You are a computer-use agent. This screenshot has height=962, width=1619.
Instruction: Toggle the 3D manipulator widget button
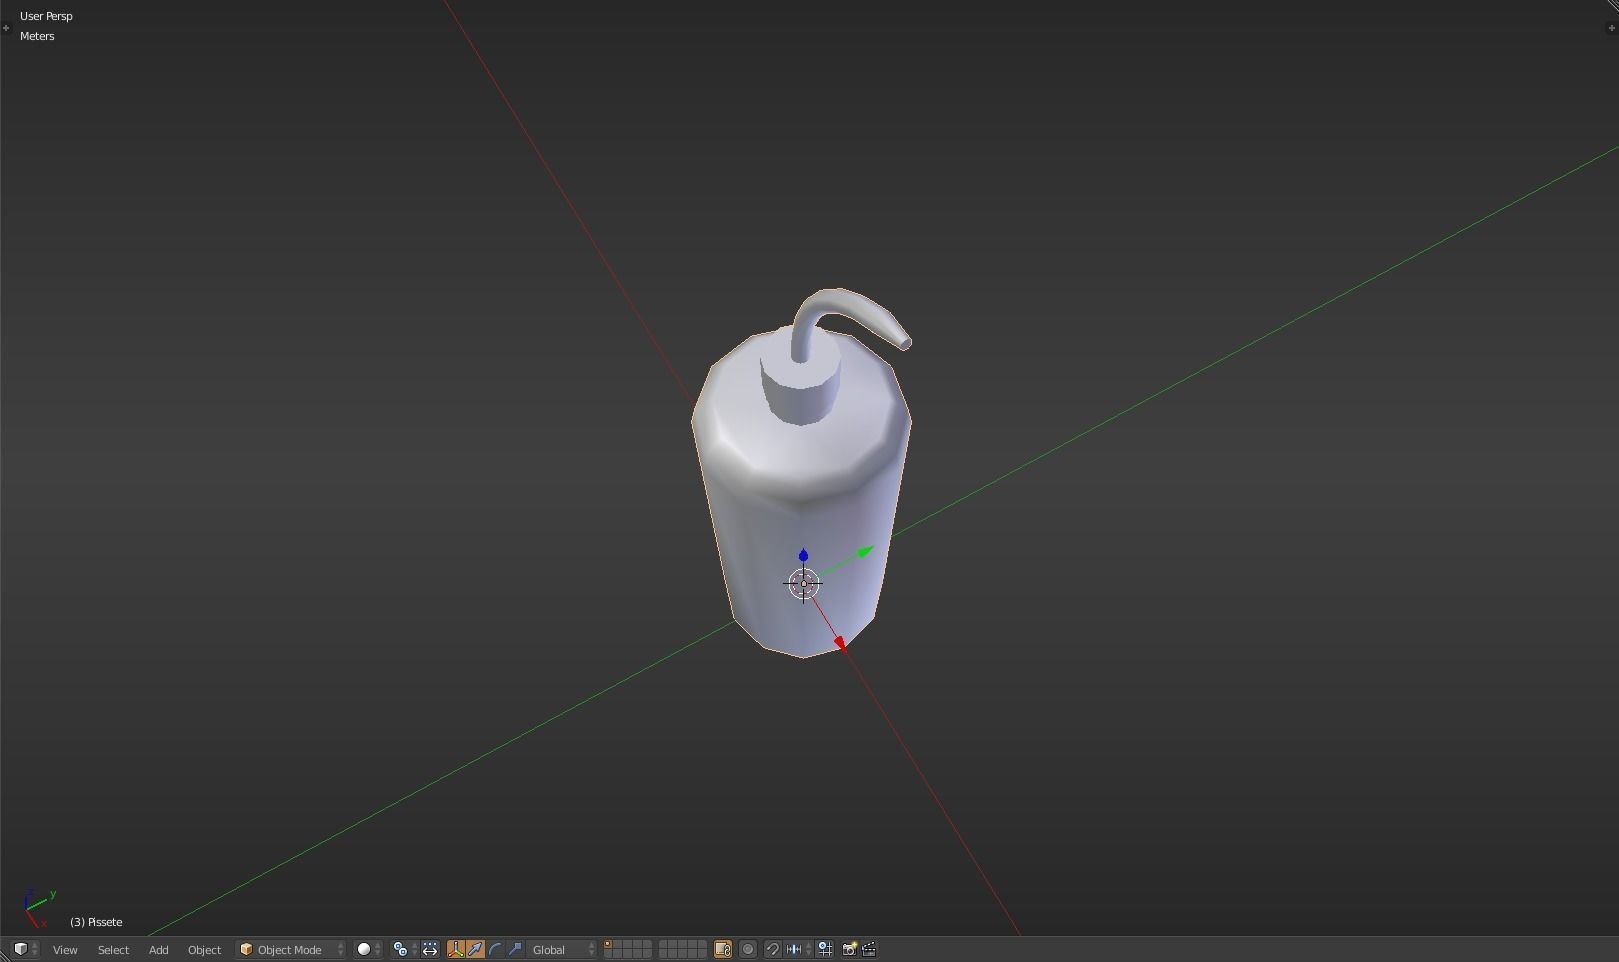pyautogui.click(x=456, y=949)
